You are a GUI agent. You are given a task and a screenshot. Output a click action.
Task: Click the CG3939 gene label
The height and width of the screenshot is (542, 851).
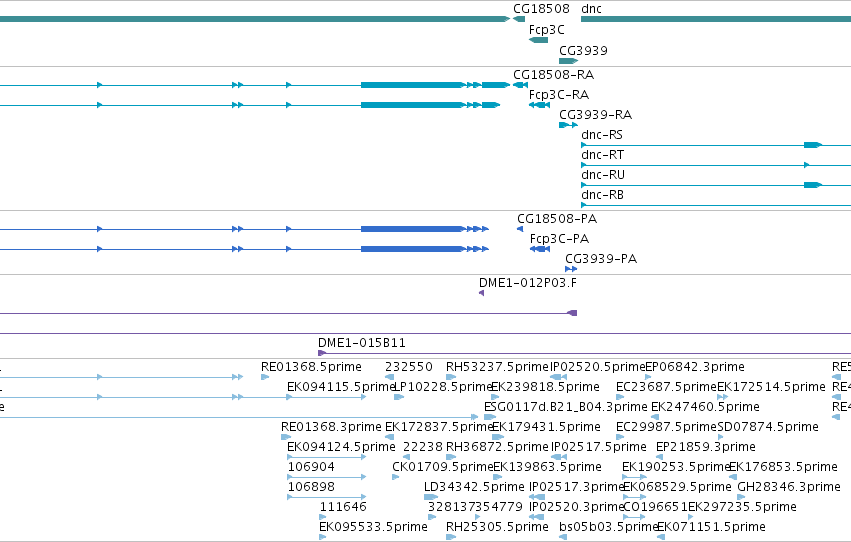click(583, 50)
